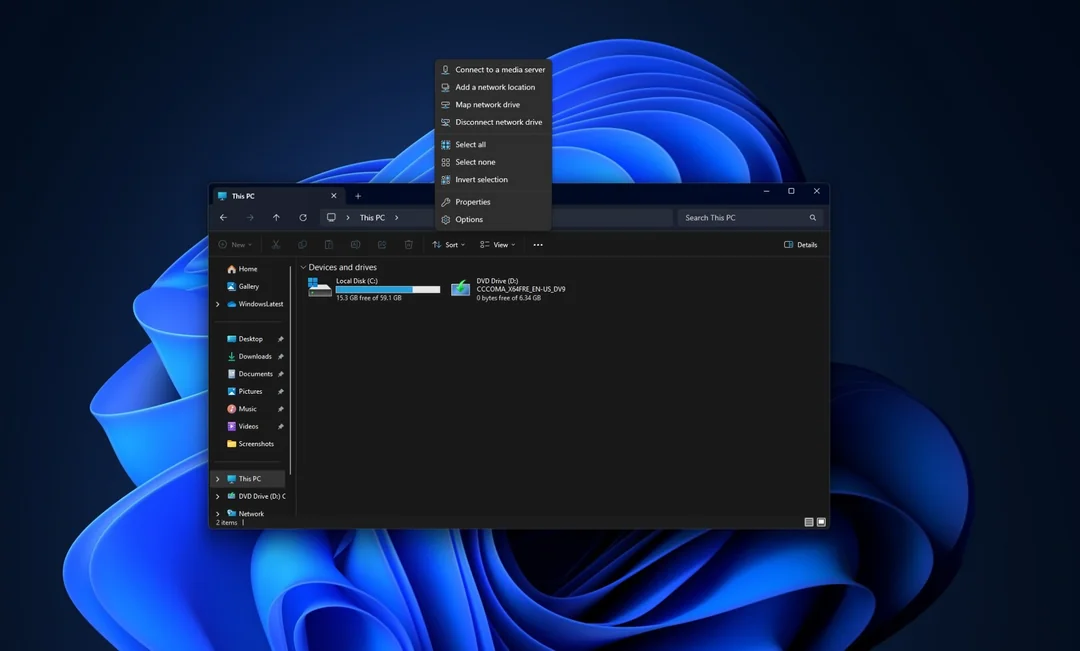Go up one folder level
The image size is (1080, 651).
(x=276, y=218)
